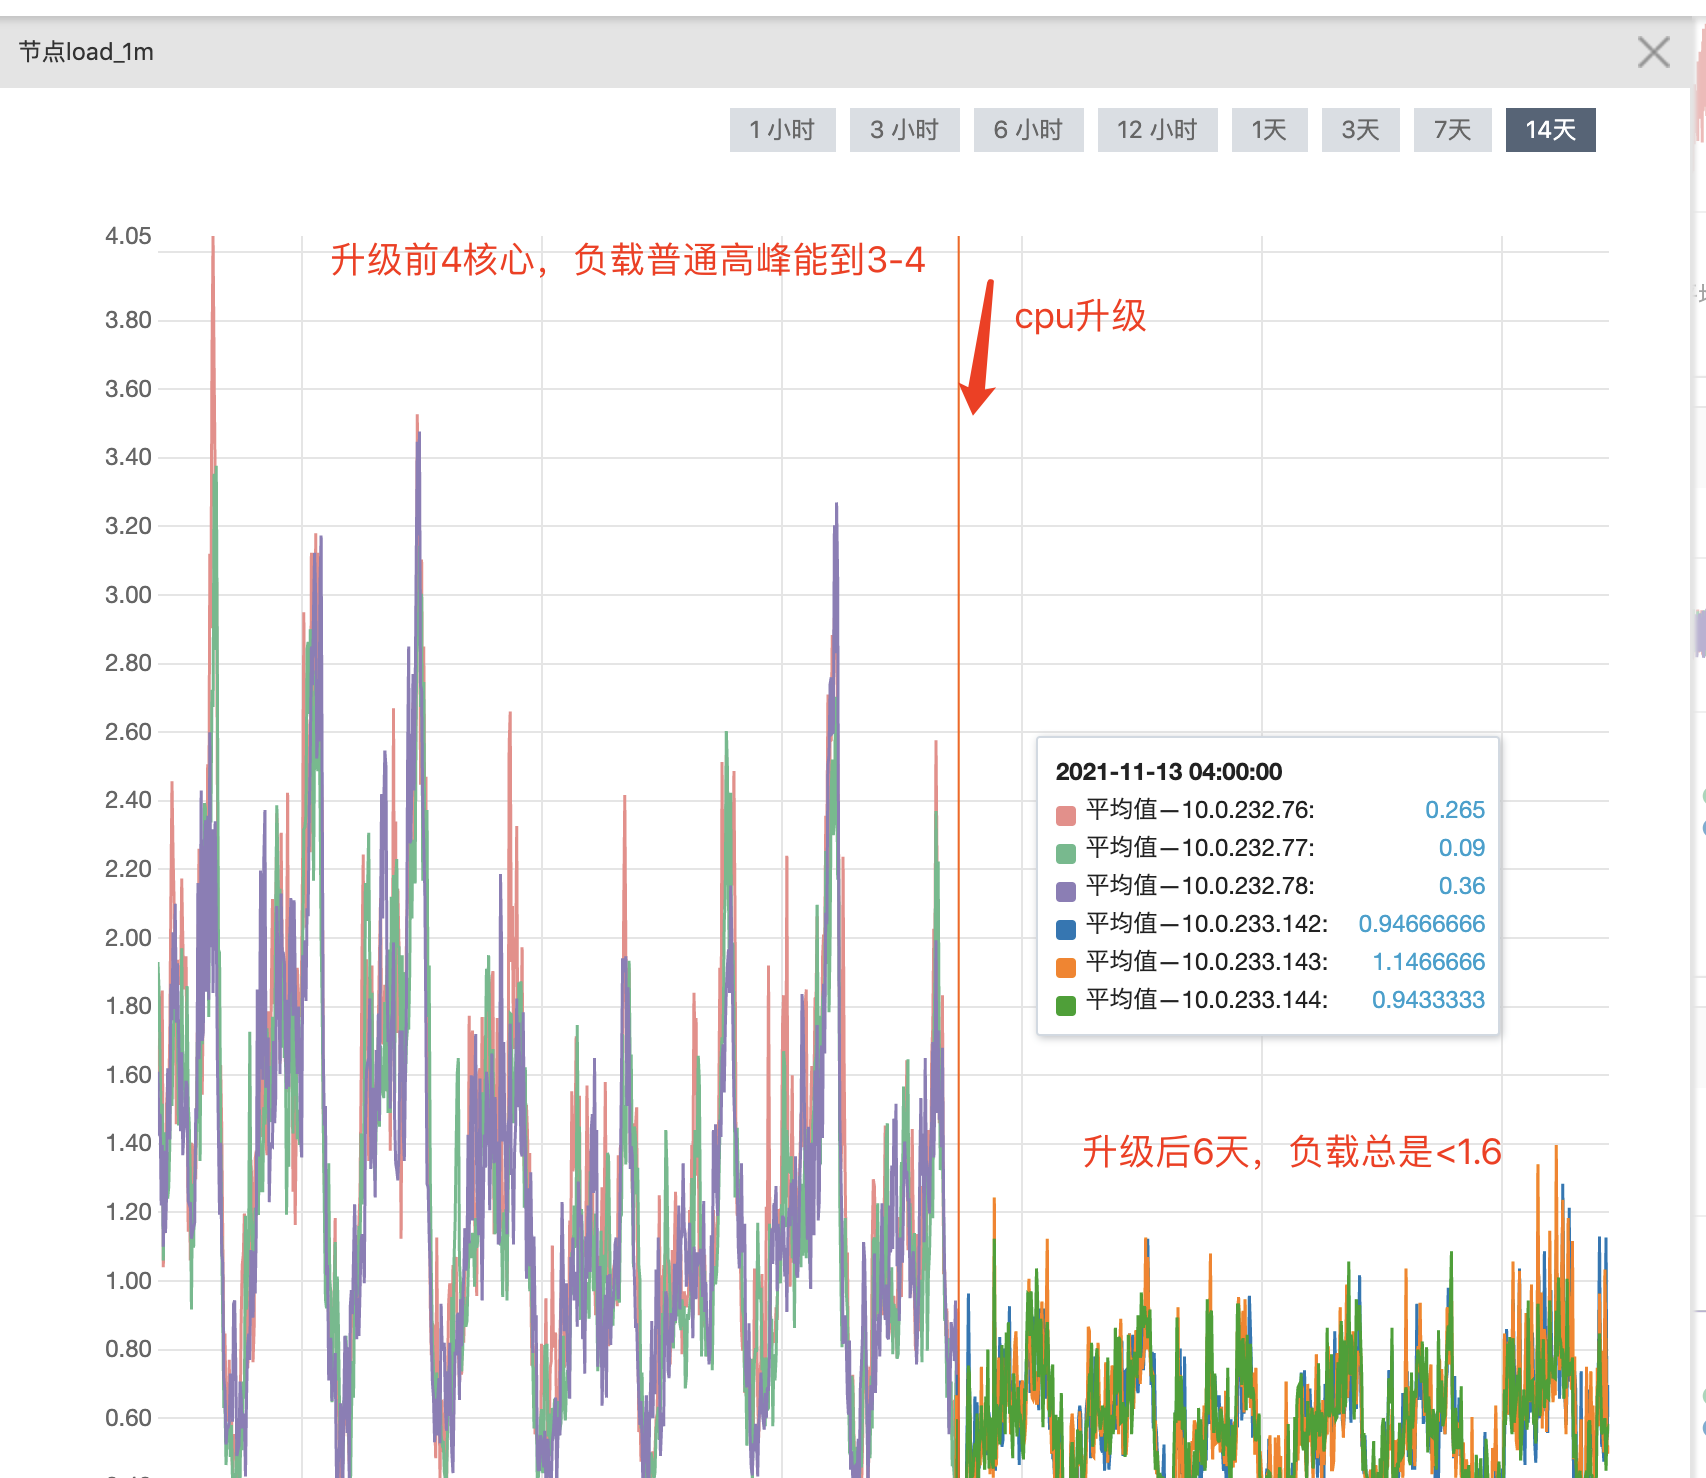Viewport: 1706px width, 1478px height.
Task: Click the orange swatch for 10.0.233.143
Action: (x=1065, y=967)
